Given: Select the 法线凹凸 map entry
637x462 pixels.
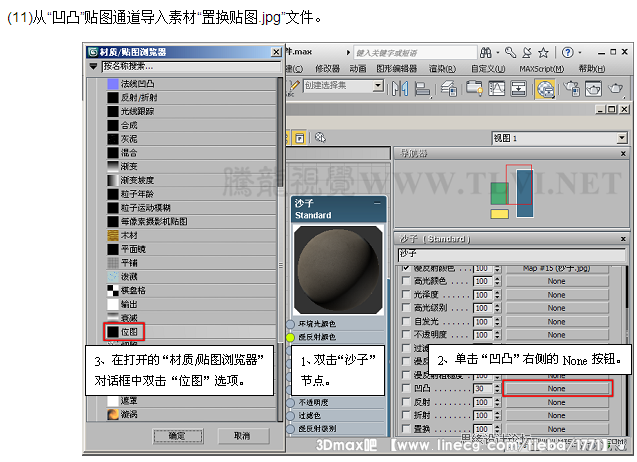Looking at the screenshot, I should click(x=191, y=84).
